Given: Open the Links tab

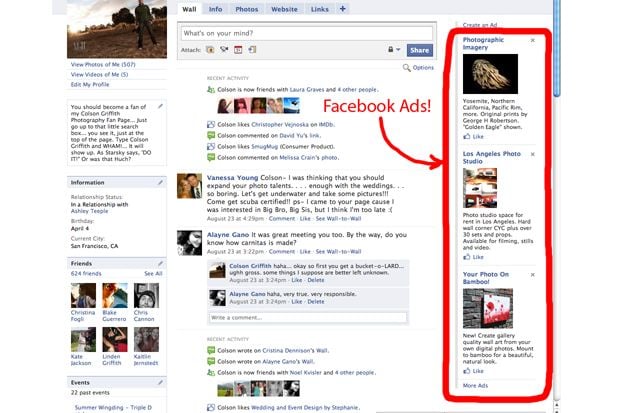Looking at the screenshot, I should [319, 9].
